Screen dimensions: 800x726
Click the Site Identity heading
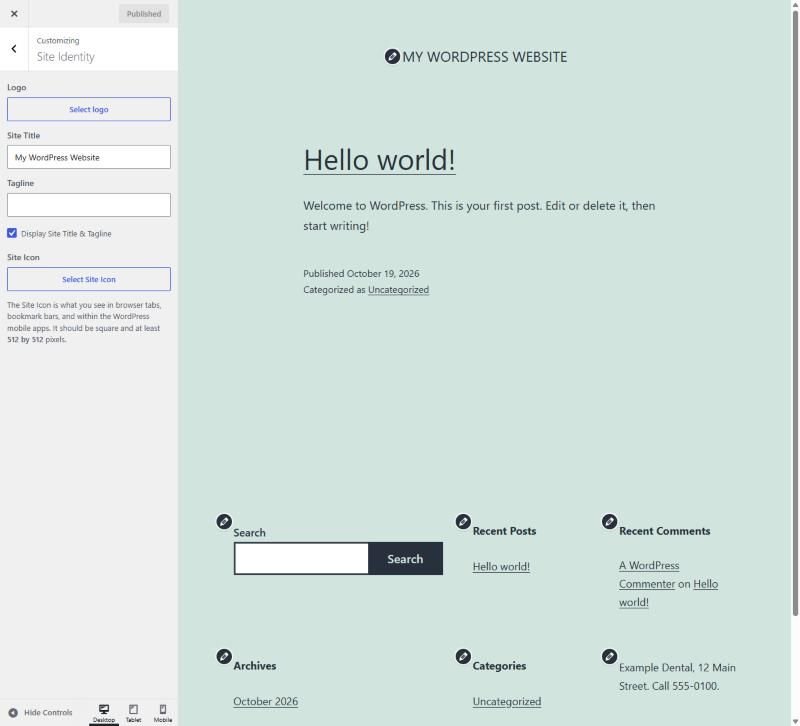(x=65, y=57)
